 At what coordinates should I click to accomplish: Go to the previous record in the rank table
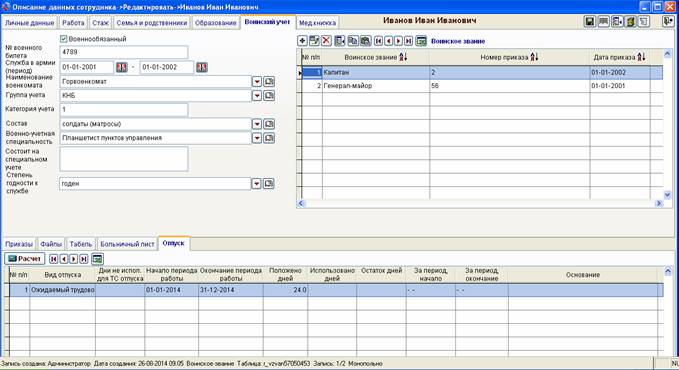(388, 41)
